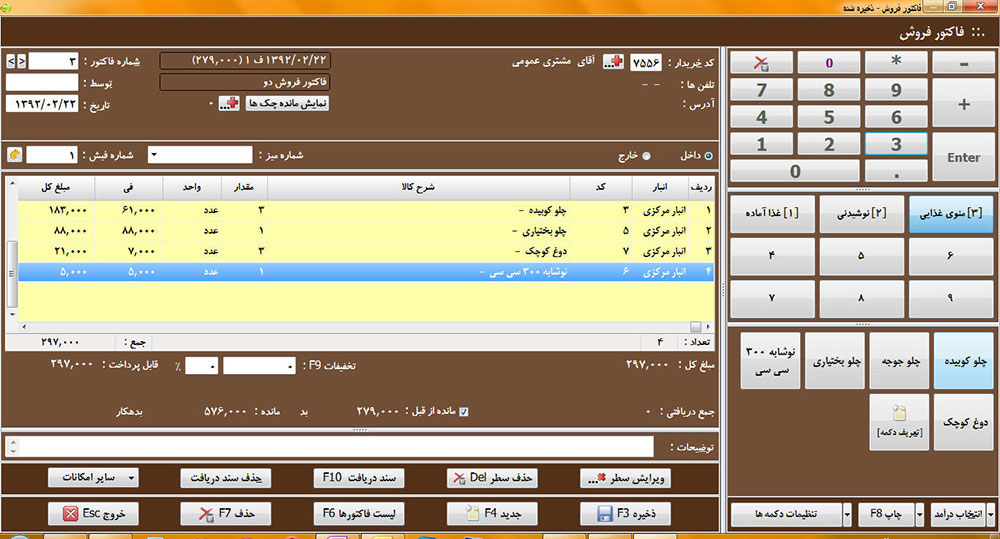1000x539 pixels.
Task: Click numpad key 5
Action: [828, 117]
